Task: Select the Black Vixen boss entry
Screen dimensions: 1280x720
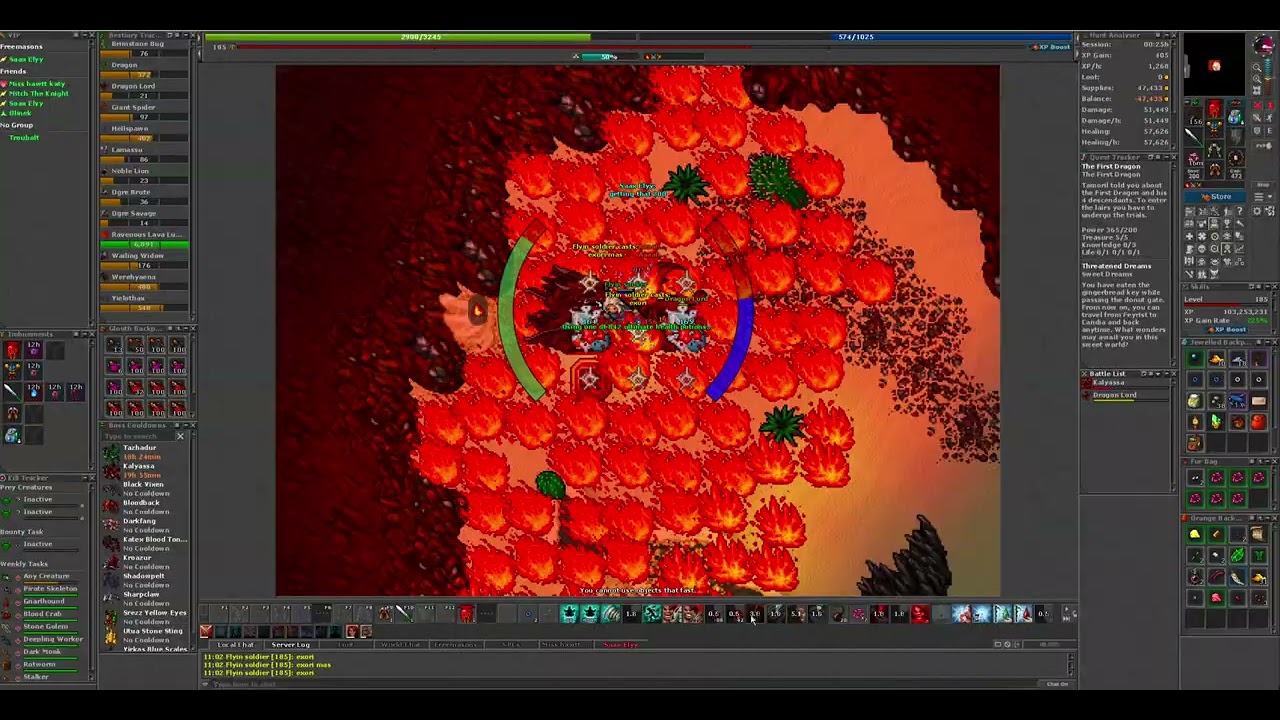Action: coord(144,489)
